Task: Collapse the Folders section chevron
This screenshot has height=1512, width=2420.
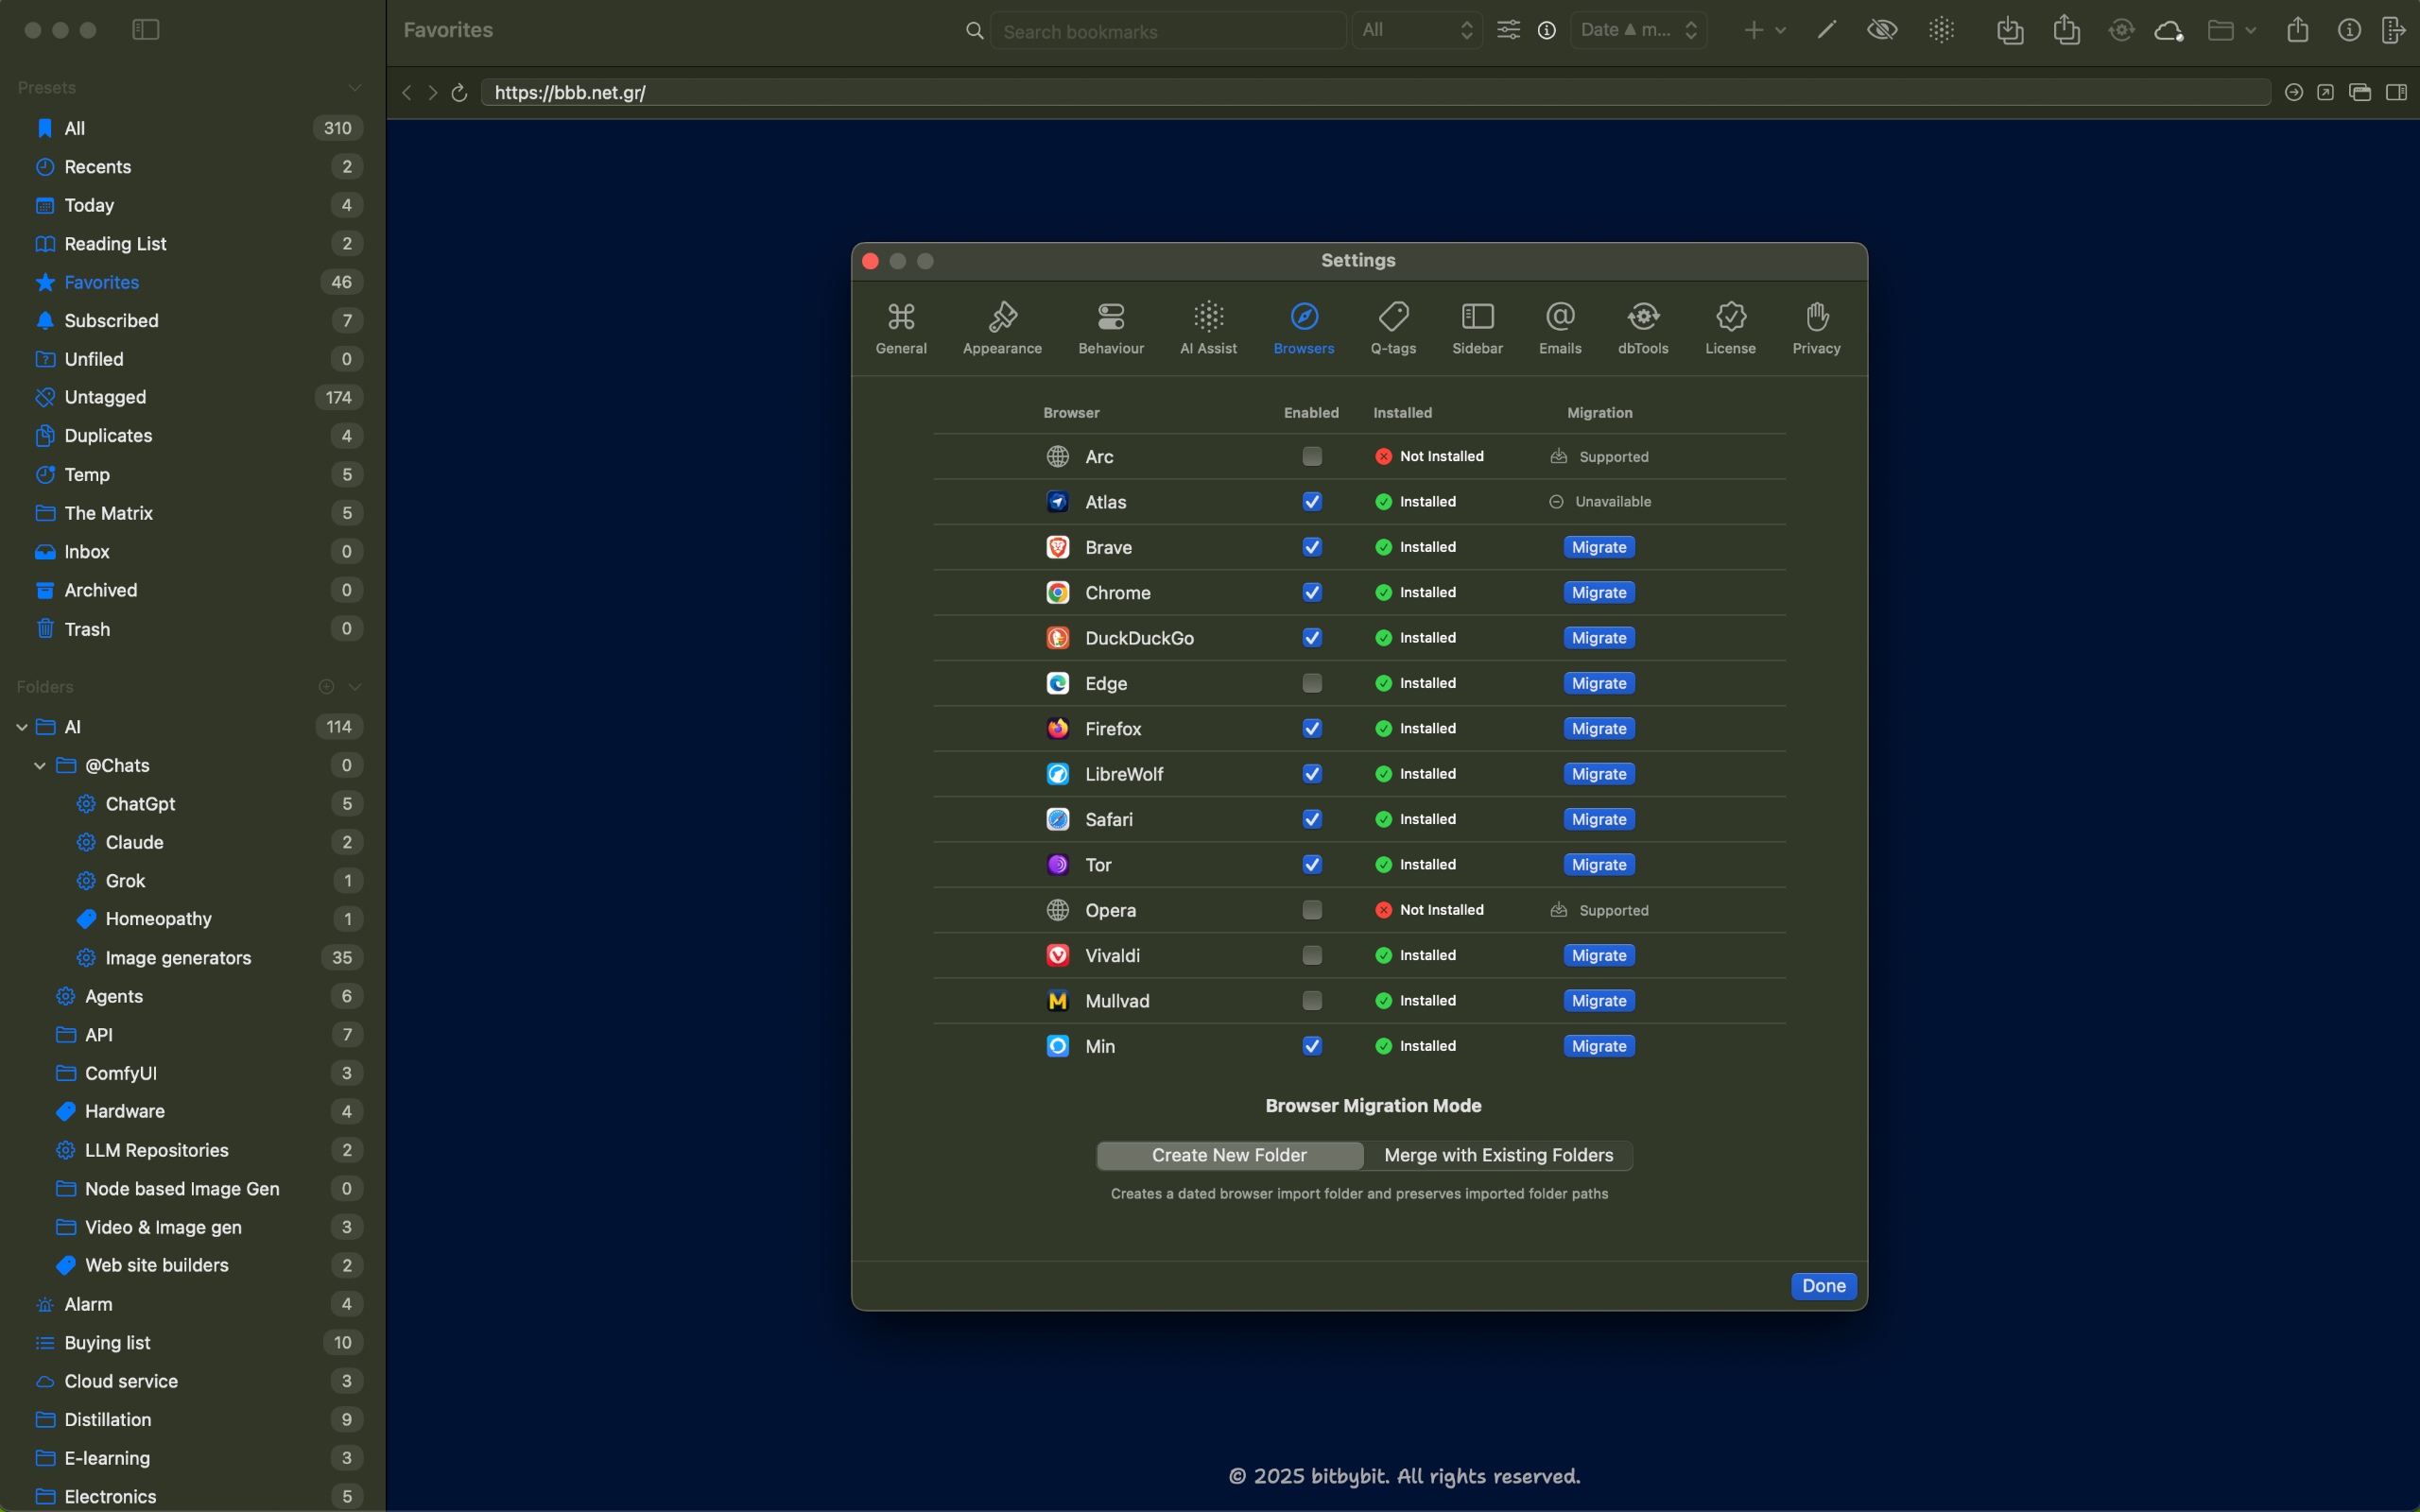Action: 354,687
